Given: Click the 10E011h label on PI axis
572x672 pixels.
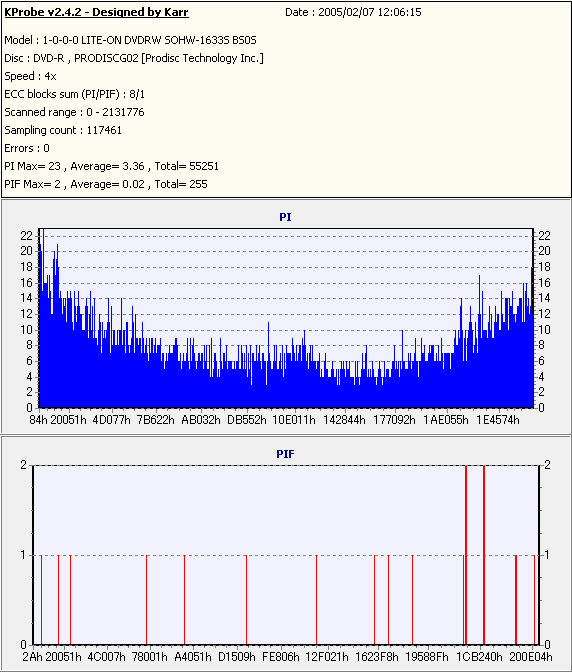Looking at the screenshot, I should tap(294, 420).
